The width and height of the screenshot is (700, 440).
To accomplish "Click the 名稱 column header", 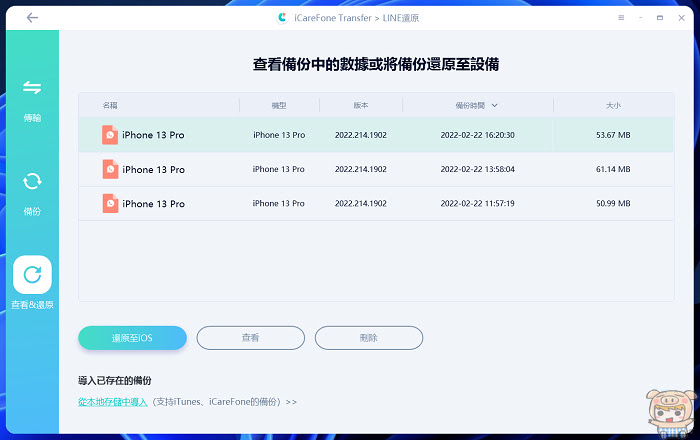I will pos(110,105).
